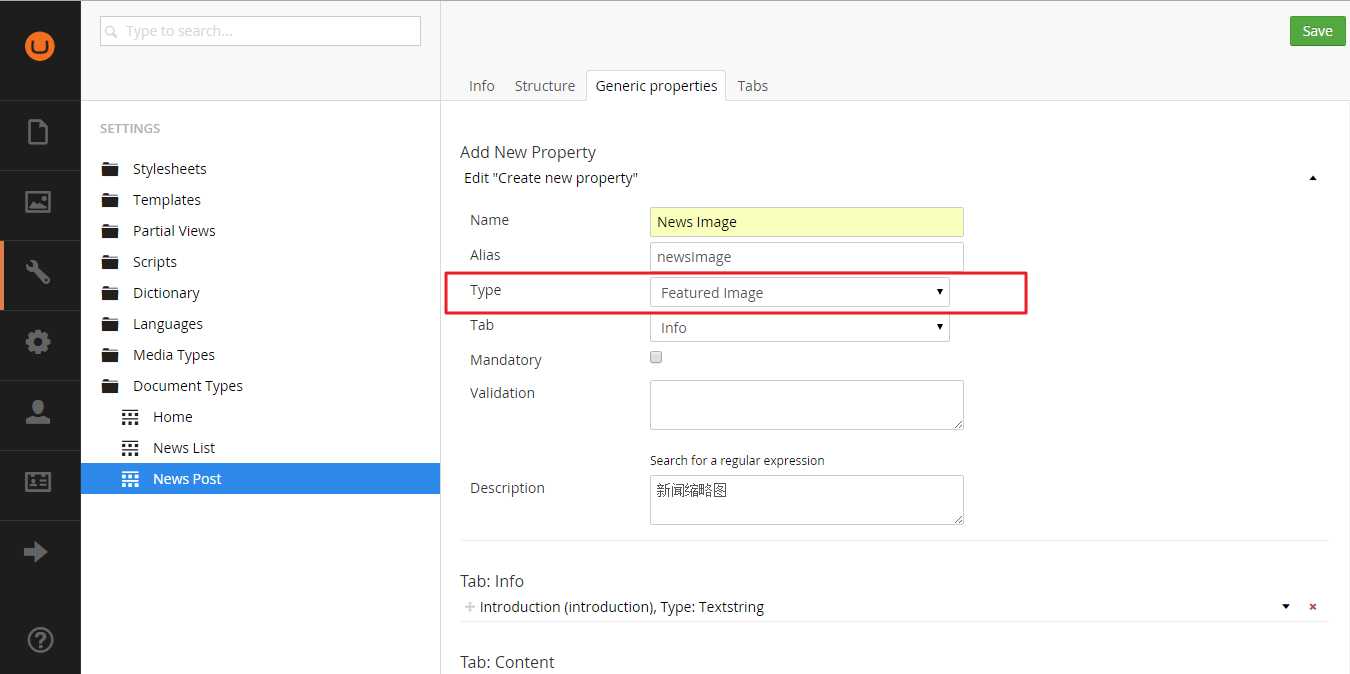Viewport: 1350px width, 674px height.
Task: Select Languages in the settings tree
Action: point(168,324)
